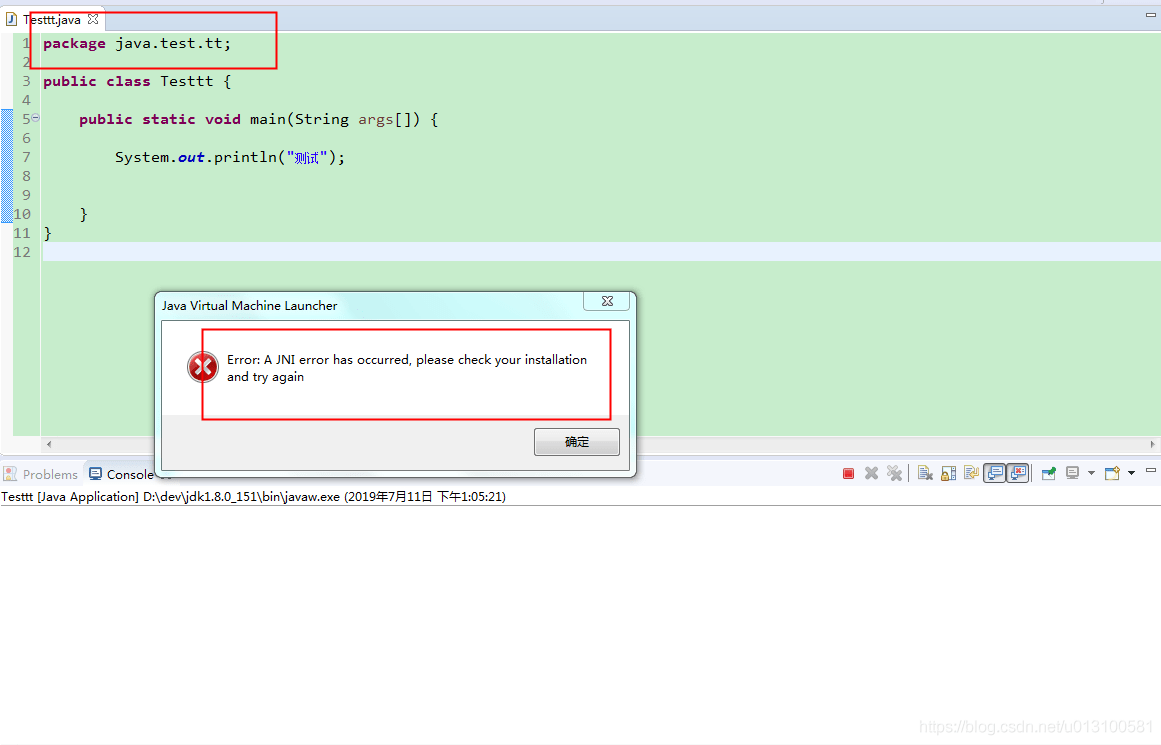
Task: Clear the Console output
Action: click(x=925, y=473)
